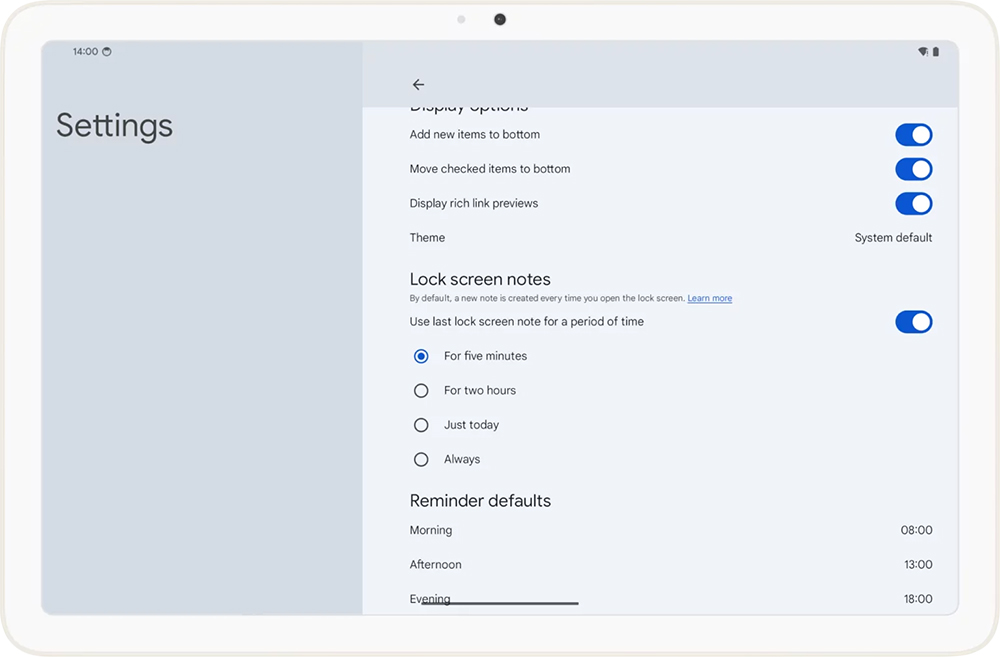The width and height of the screenshot is (1000, 657).
Task: Tap the battery status icon
Action: [936, 52]
